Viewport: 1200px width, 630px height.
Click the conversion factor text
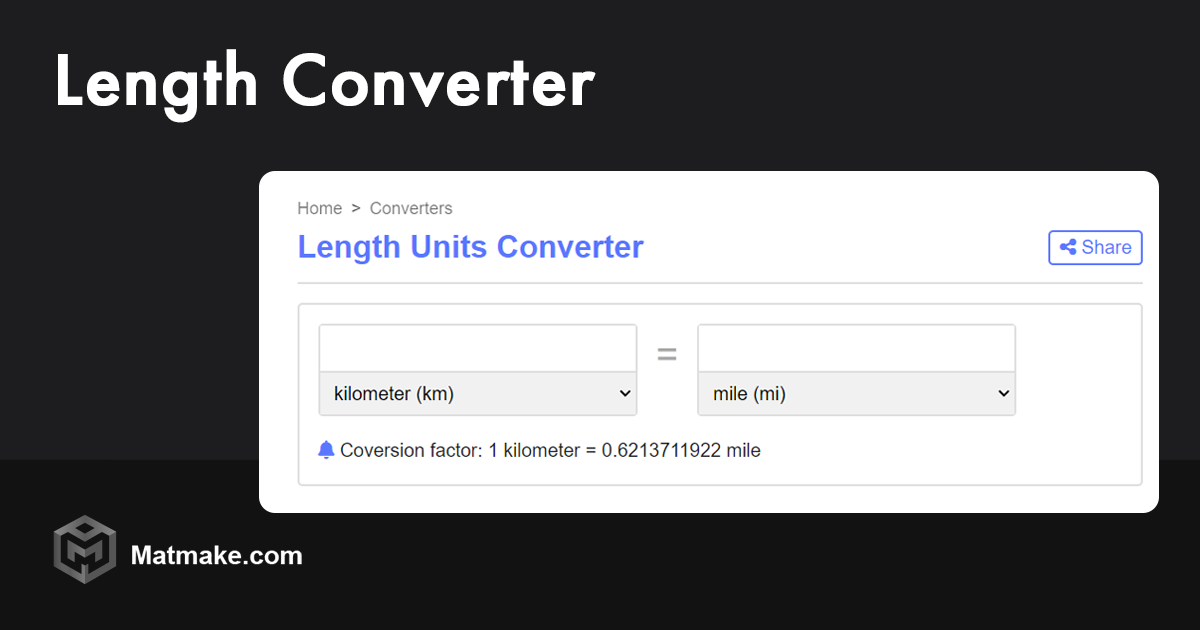550,450
